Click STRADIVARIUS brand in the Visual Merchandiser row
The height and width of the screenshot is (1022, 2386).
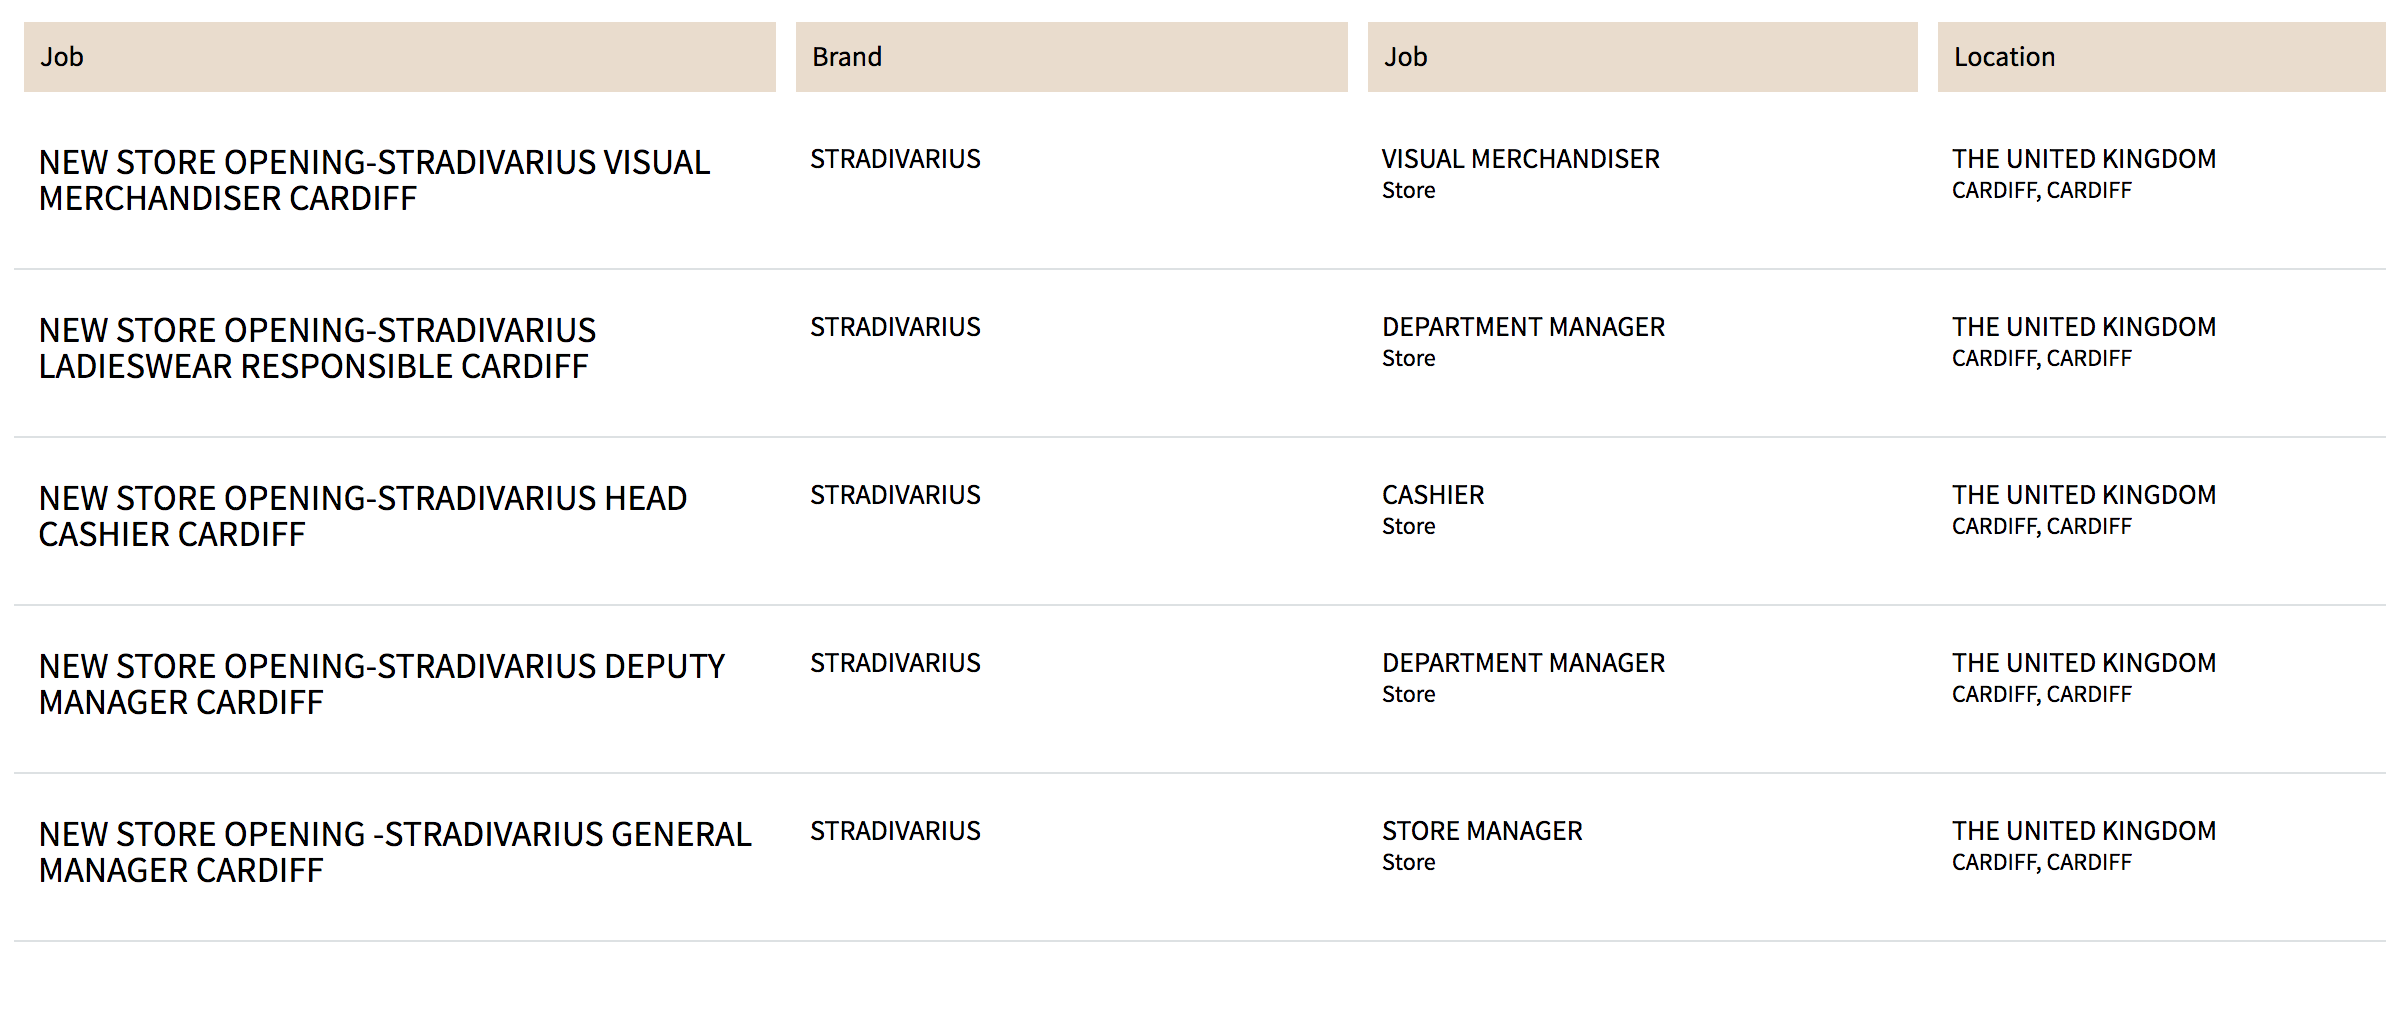895,159
